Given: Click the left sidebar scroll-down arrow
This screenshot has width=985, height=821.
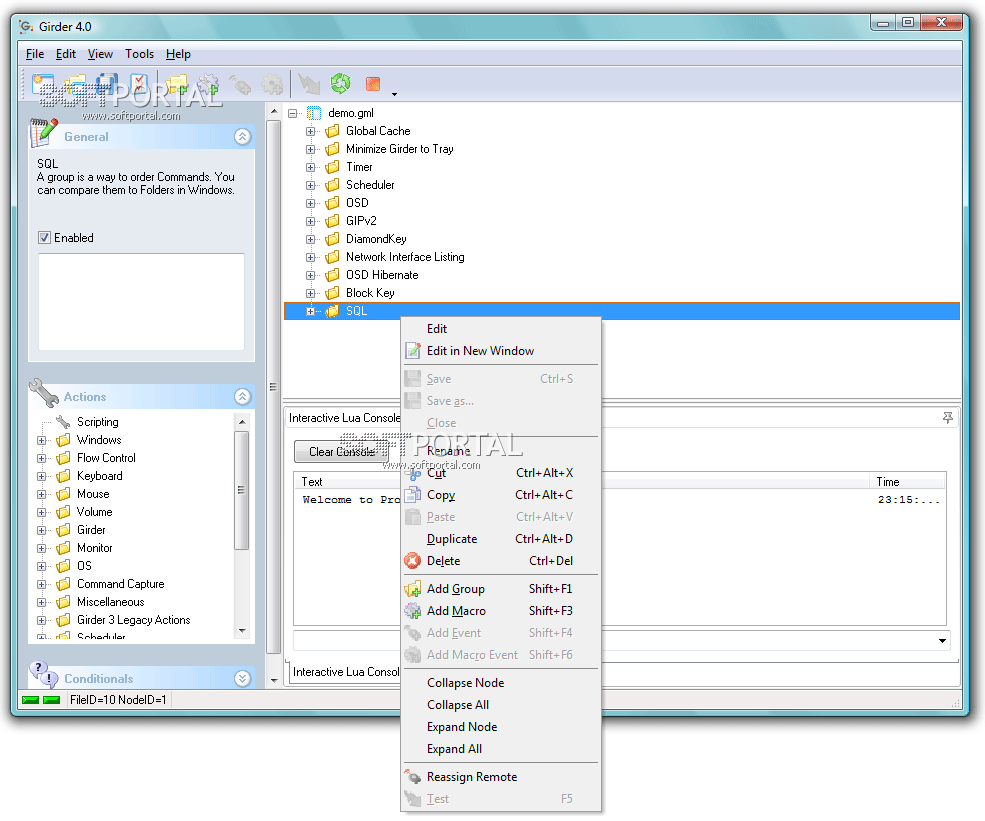Looking at the screenshot, I should point(274,680).
